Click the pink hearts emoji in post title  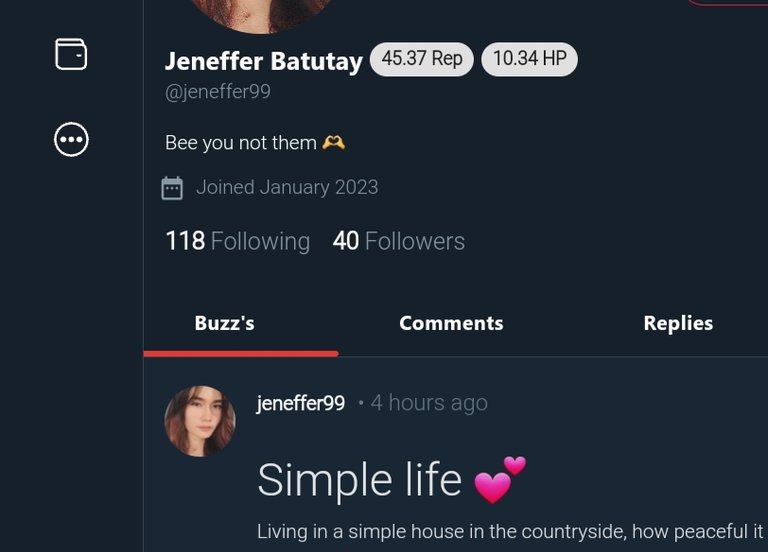pos(500,480)
